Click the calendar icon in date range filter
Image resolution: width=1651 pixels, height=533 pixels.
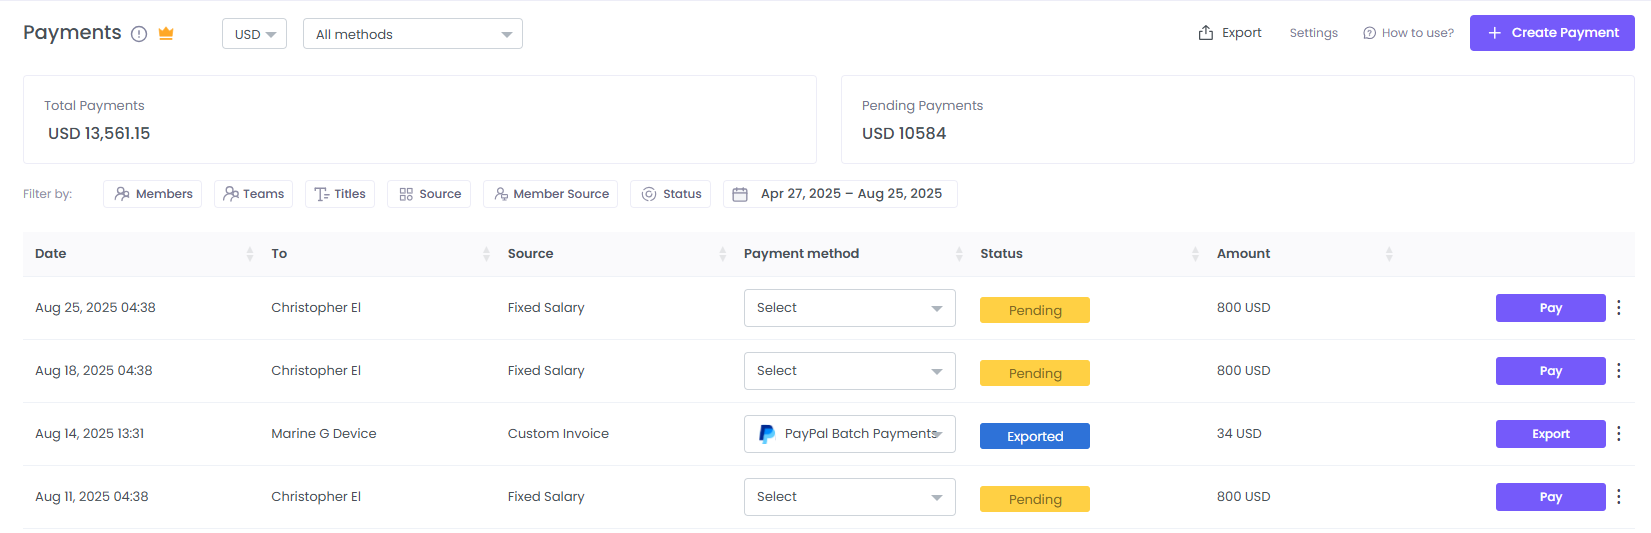click(740, 194)
